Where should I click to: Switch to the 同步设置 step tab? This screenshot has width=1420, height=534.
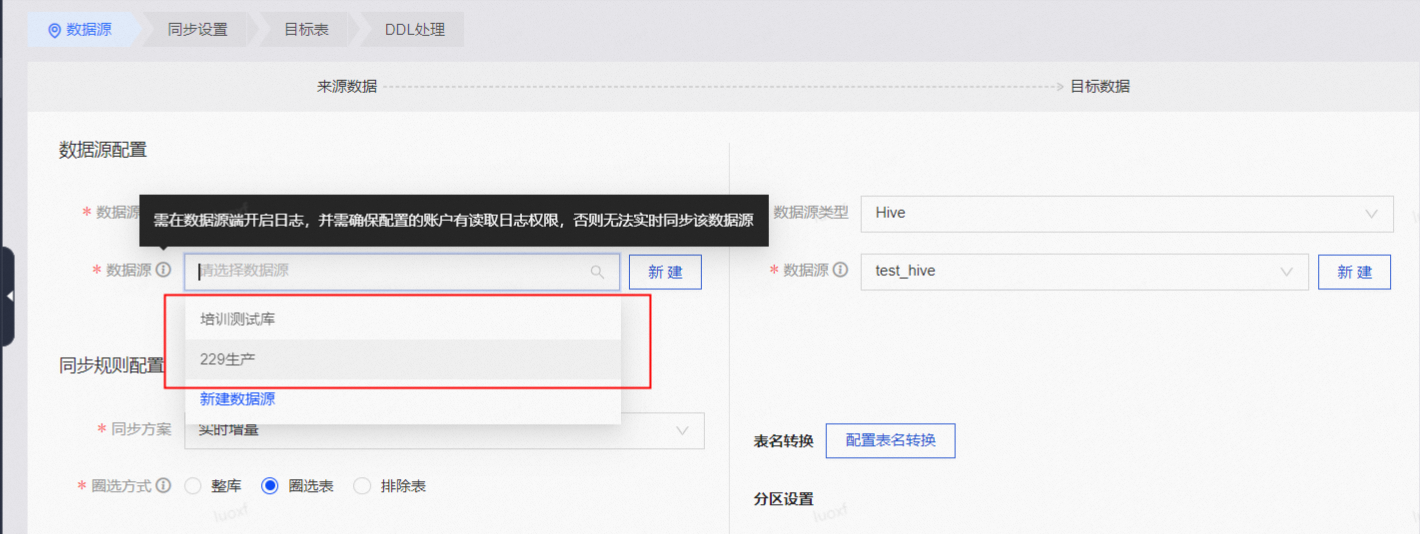198,30
